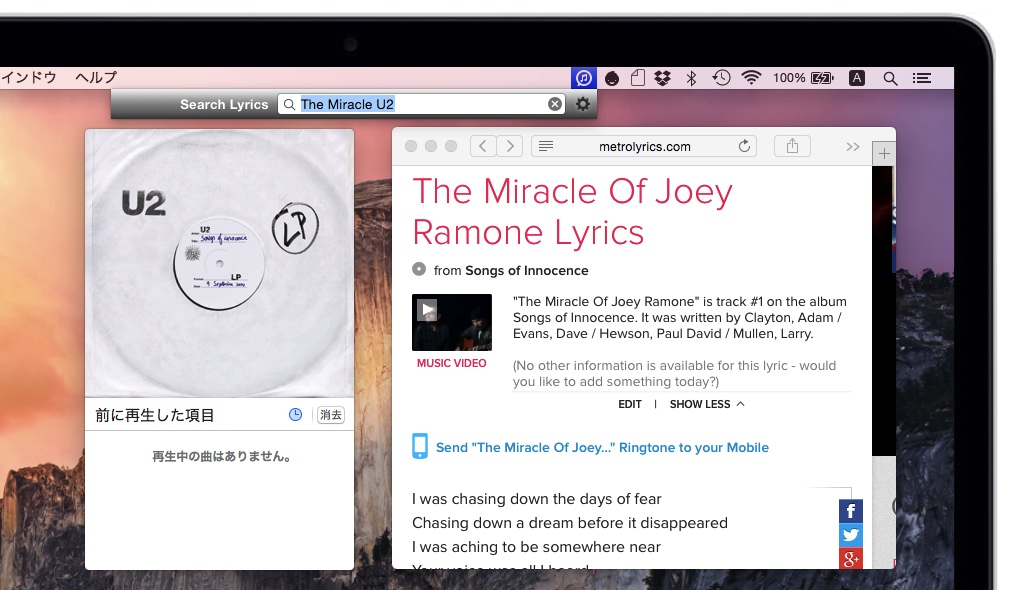Click the Bluetooth status icon

[x=691, y=78]
